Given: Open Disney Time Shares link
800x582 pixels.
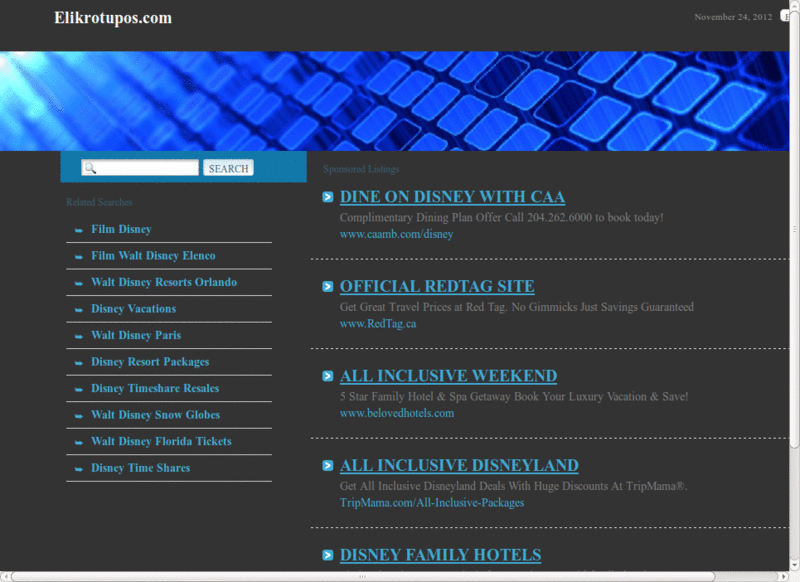Looking at the screenshot, I should point(140,468).
